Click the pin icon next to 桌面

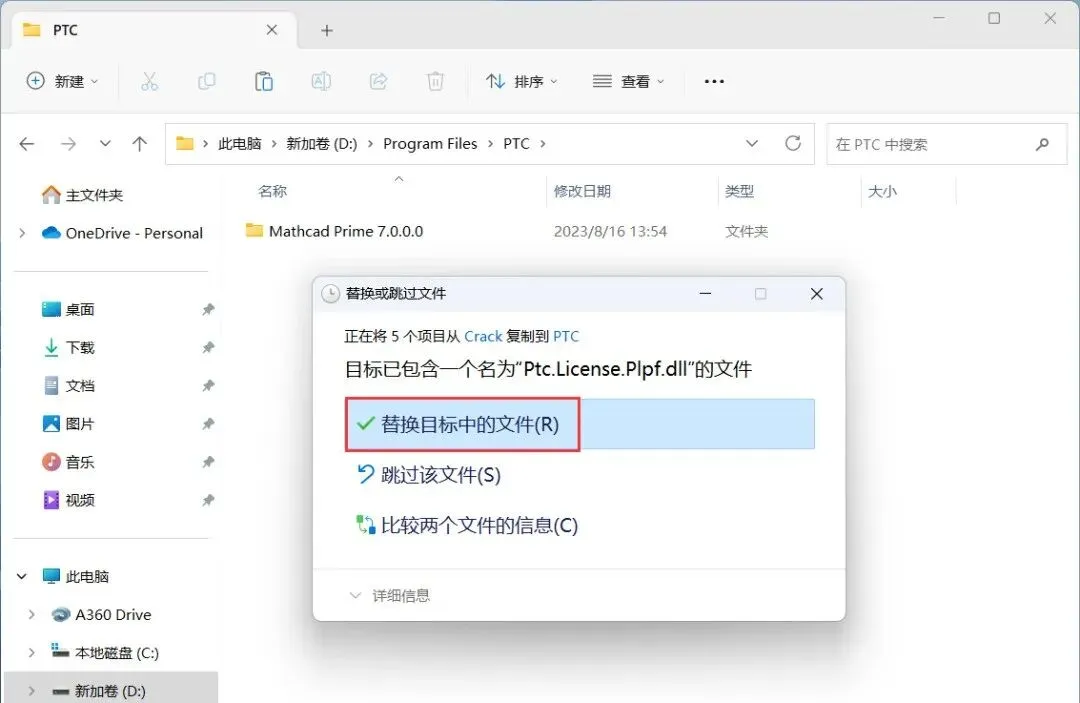coord(208,310)
